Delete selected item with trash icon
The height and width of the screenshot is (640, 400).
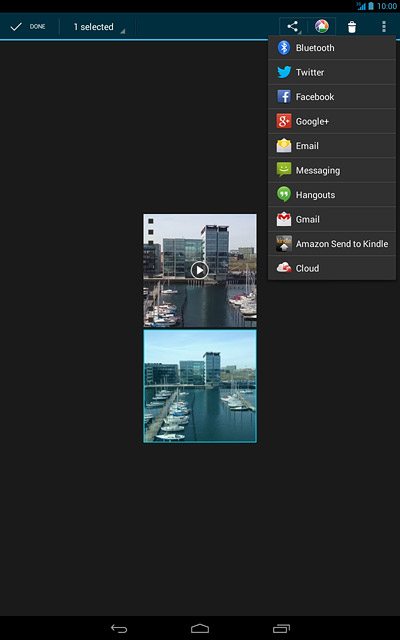coord(351,27)
